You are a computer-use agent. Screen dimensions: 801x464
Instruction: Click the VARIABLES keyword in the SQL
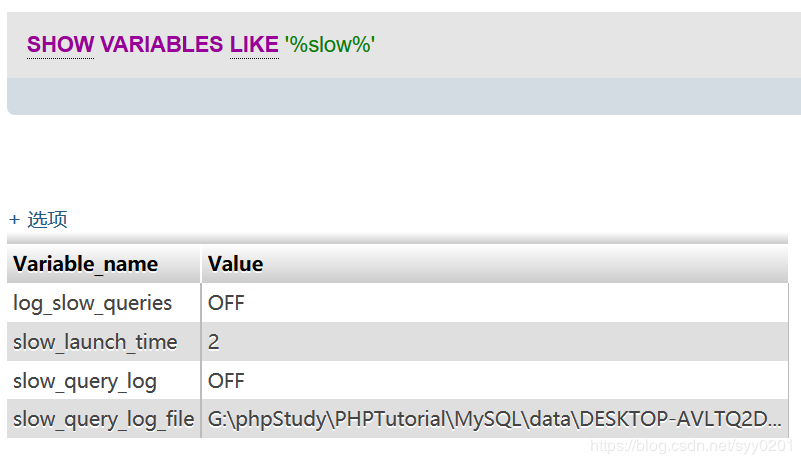tap(161, 44)
